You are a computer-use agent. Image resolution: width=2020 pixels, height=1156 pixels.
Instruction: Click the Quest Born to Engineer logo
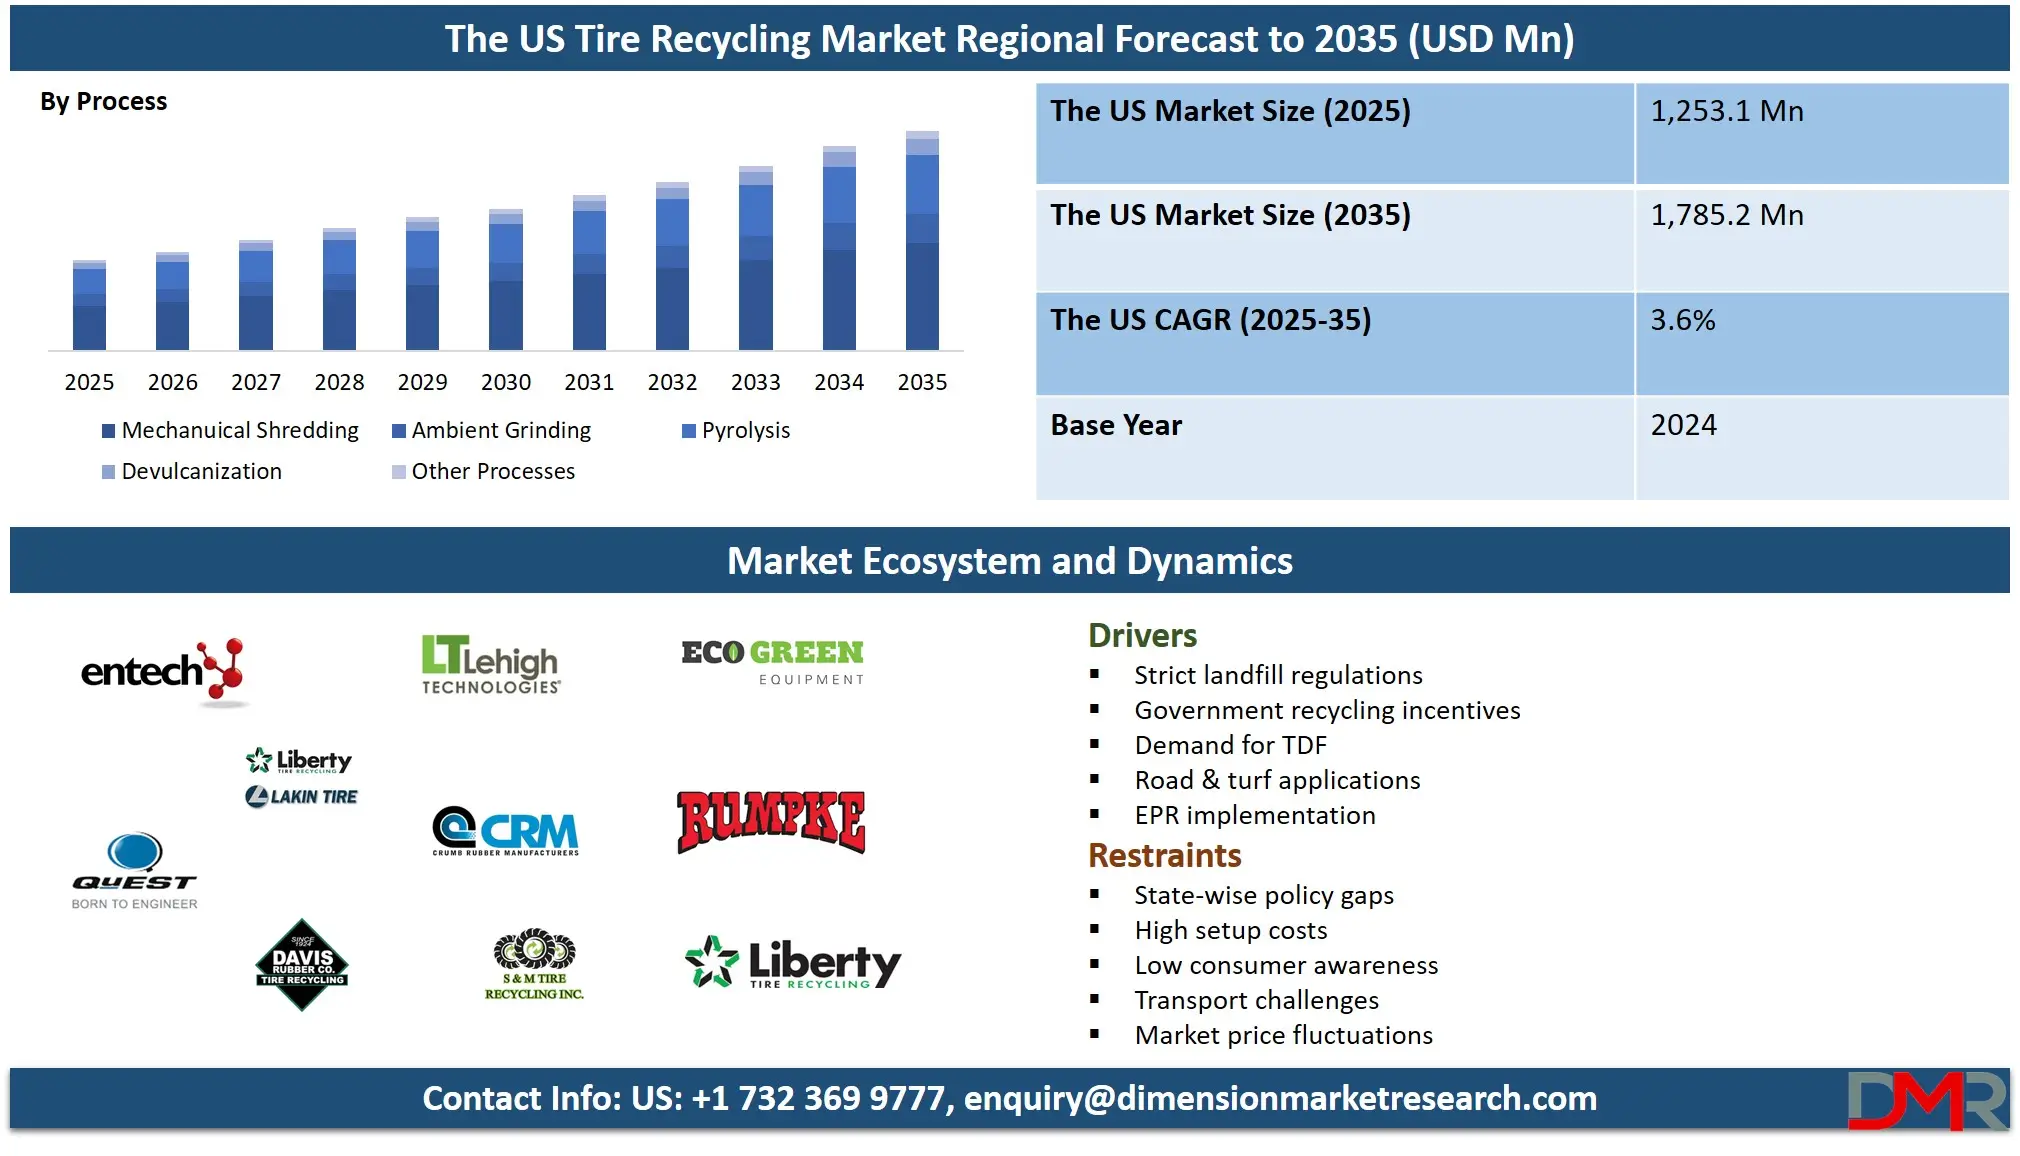click(x=134, y=871)
